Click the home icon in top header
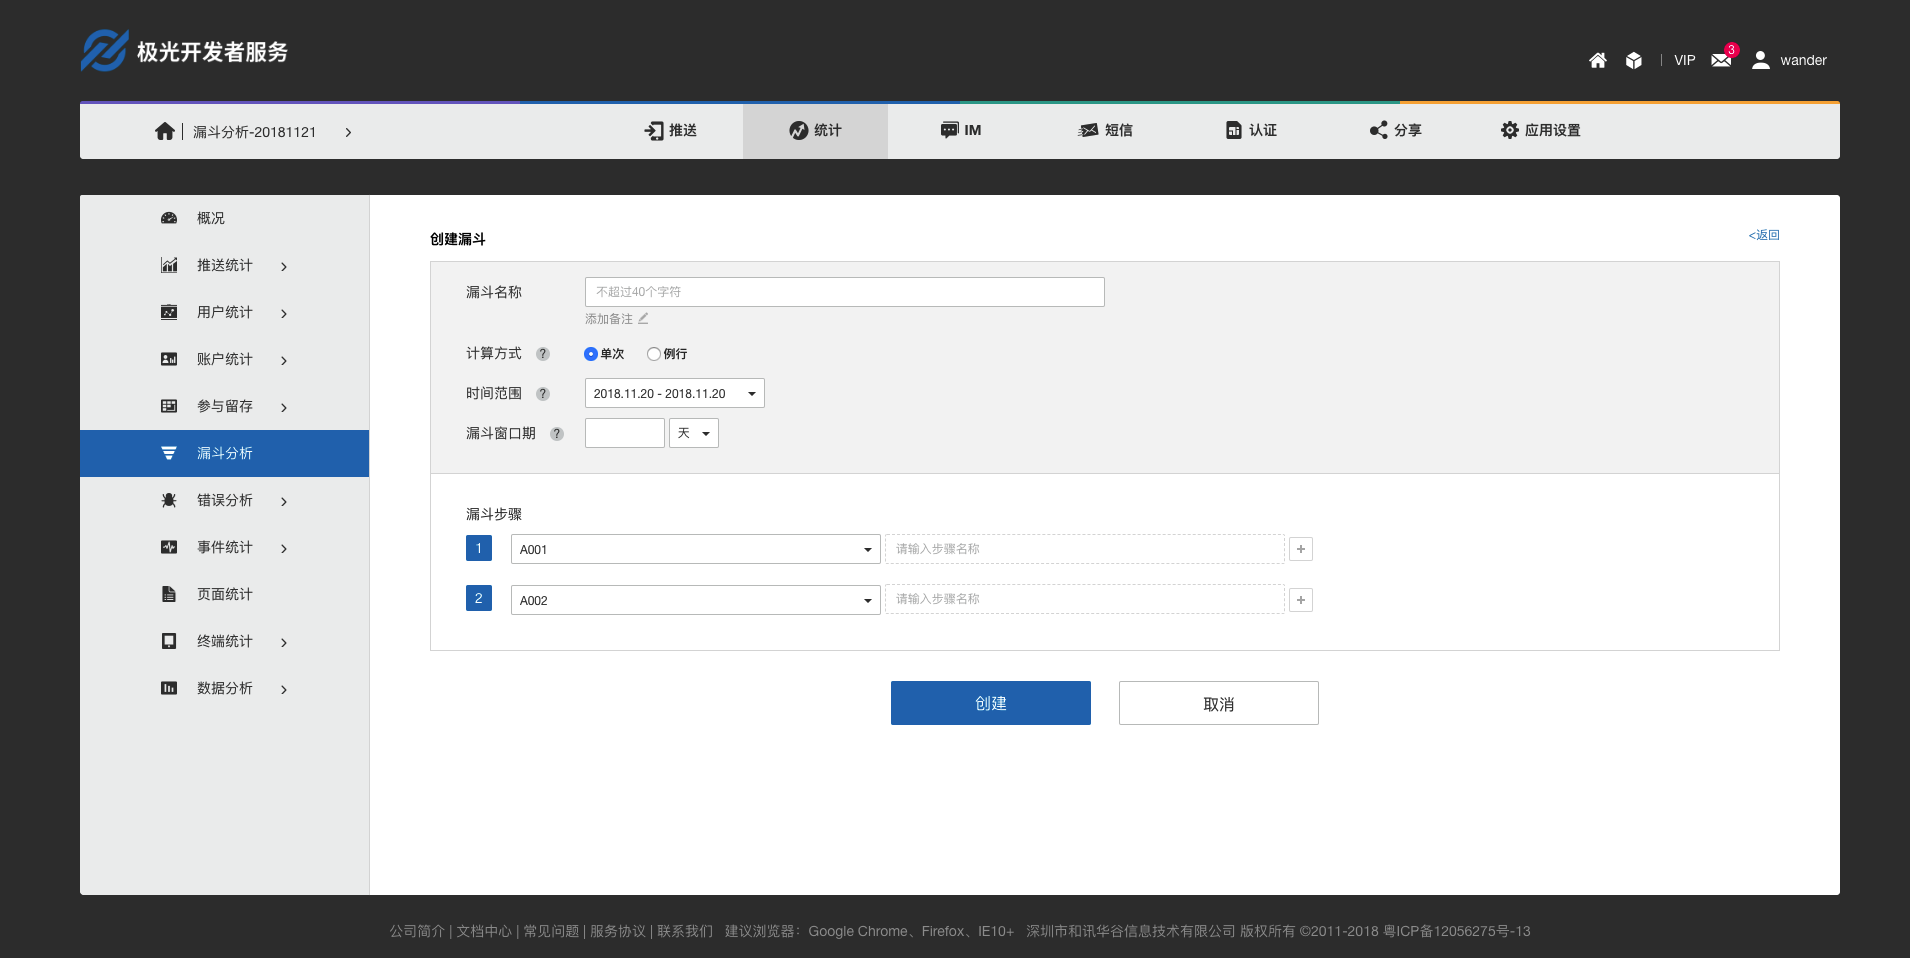Image resolution: width=1910 pixels, height=958 pixels. pyautogui.click(x=1597, y=61)
